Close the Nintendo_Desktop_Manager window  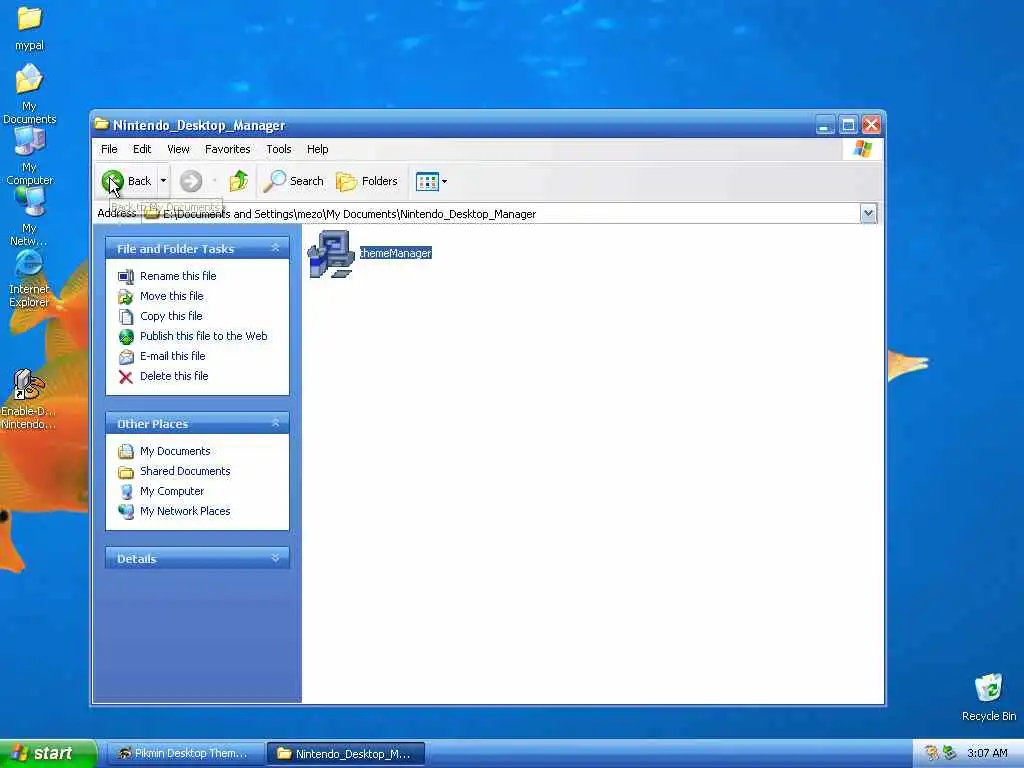click(871, 125)
